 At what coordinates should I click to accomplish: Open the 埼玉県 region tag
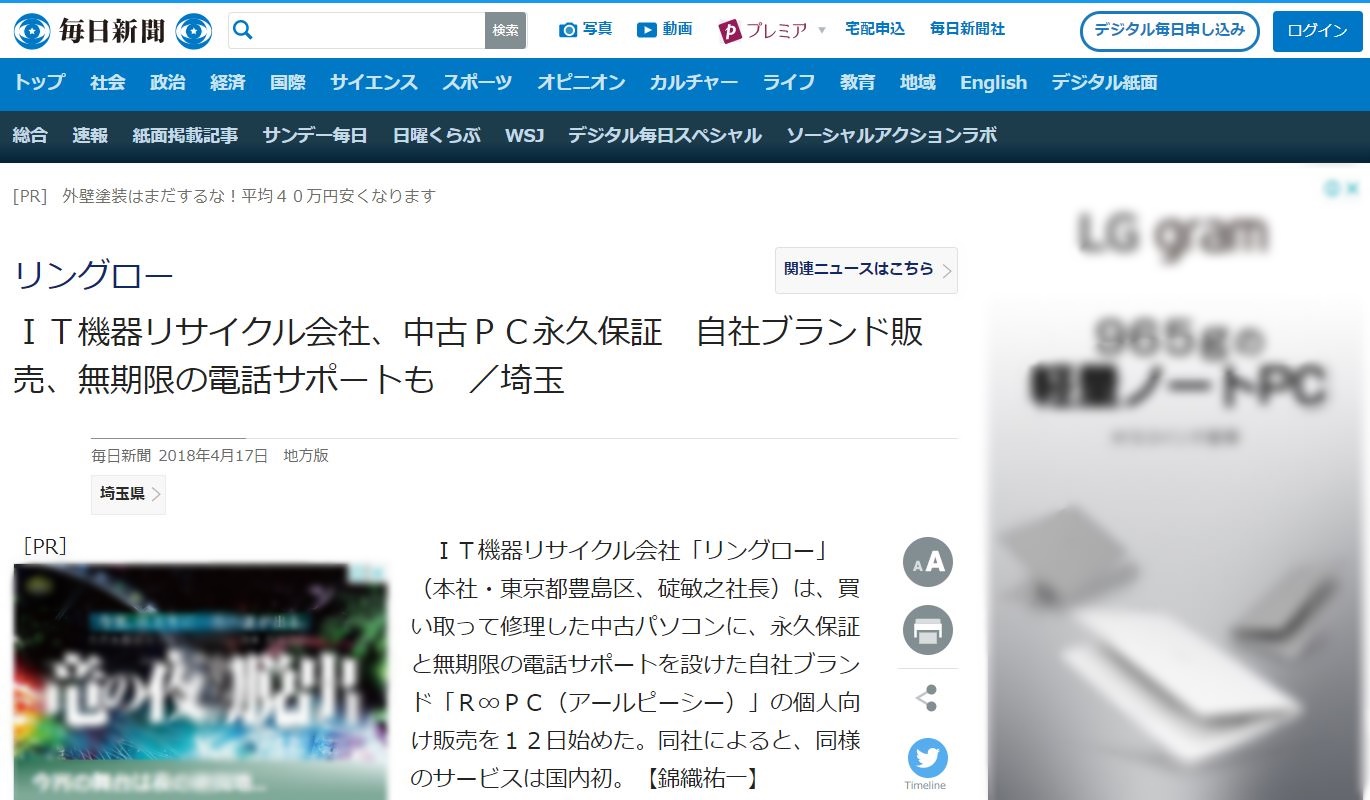click(128, 494)
